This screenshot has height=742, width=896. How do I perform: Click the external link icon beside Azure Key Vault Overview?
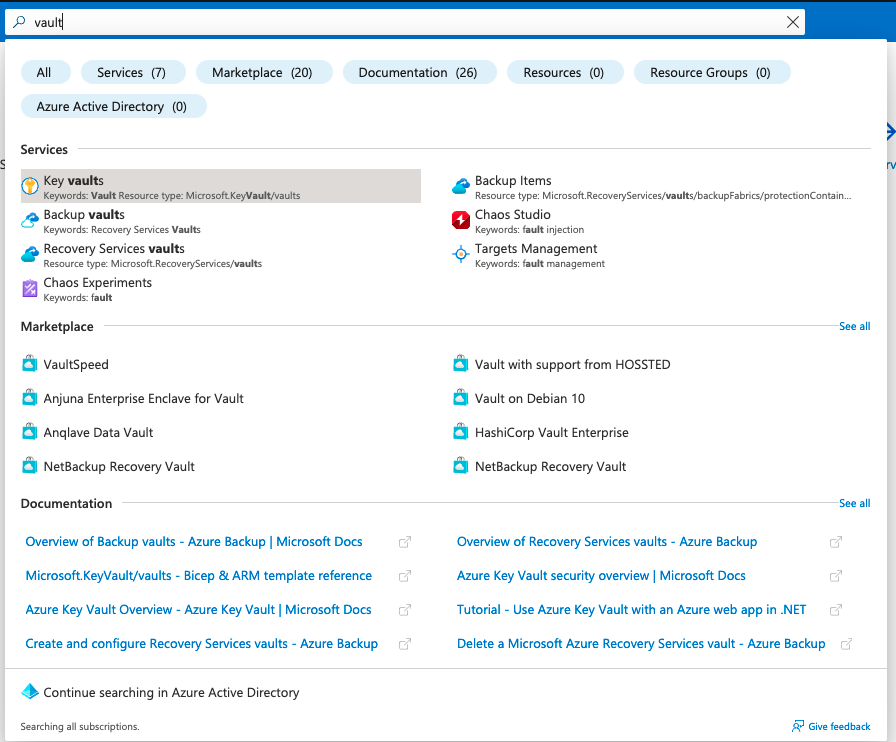coord(405,610)
